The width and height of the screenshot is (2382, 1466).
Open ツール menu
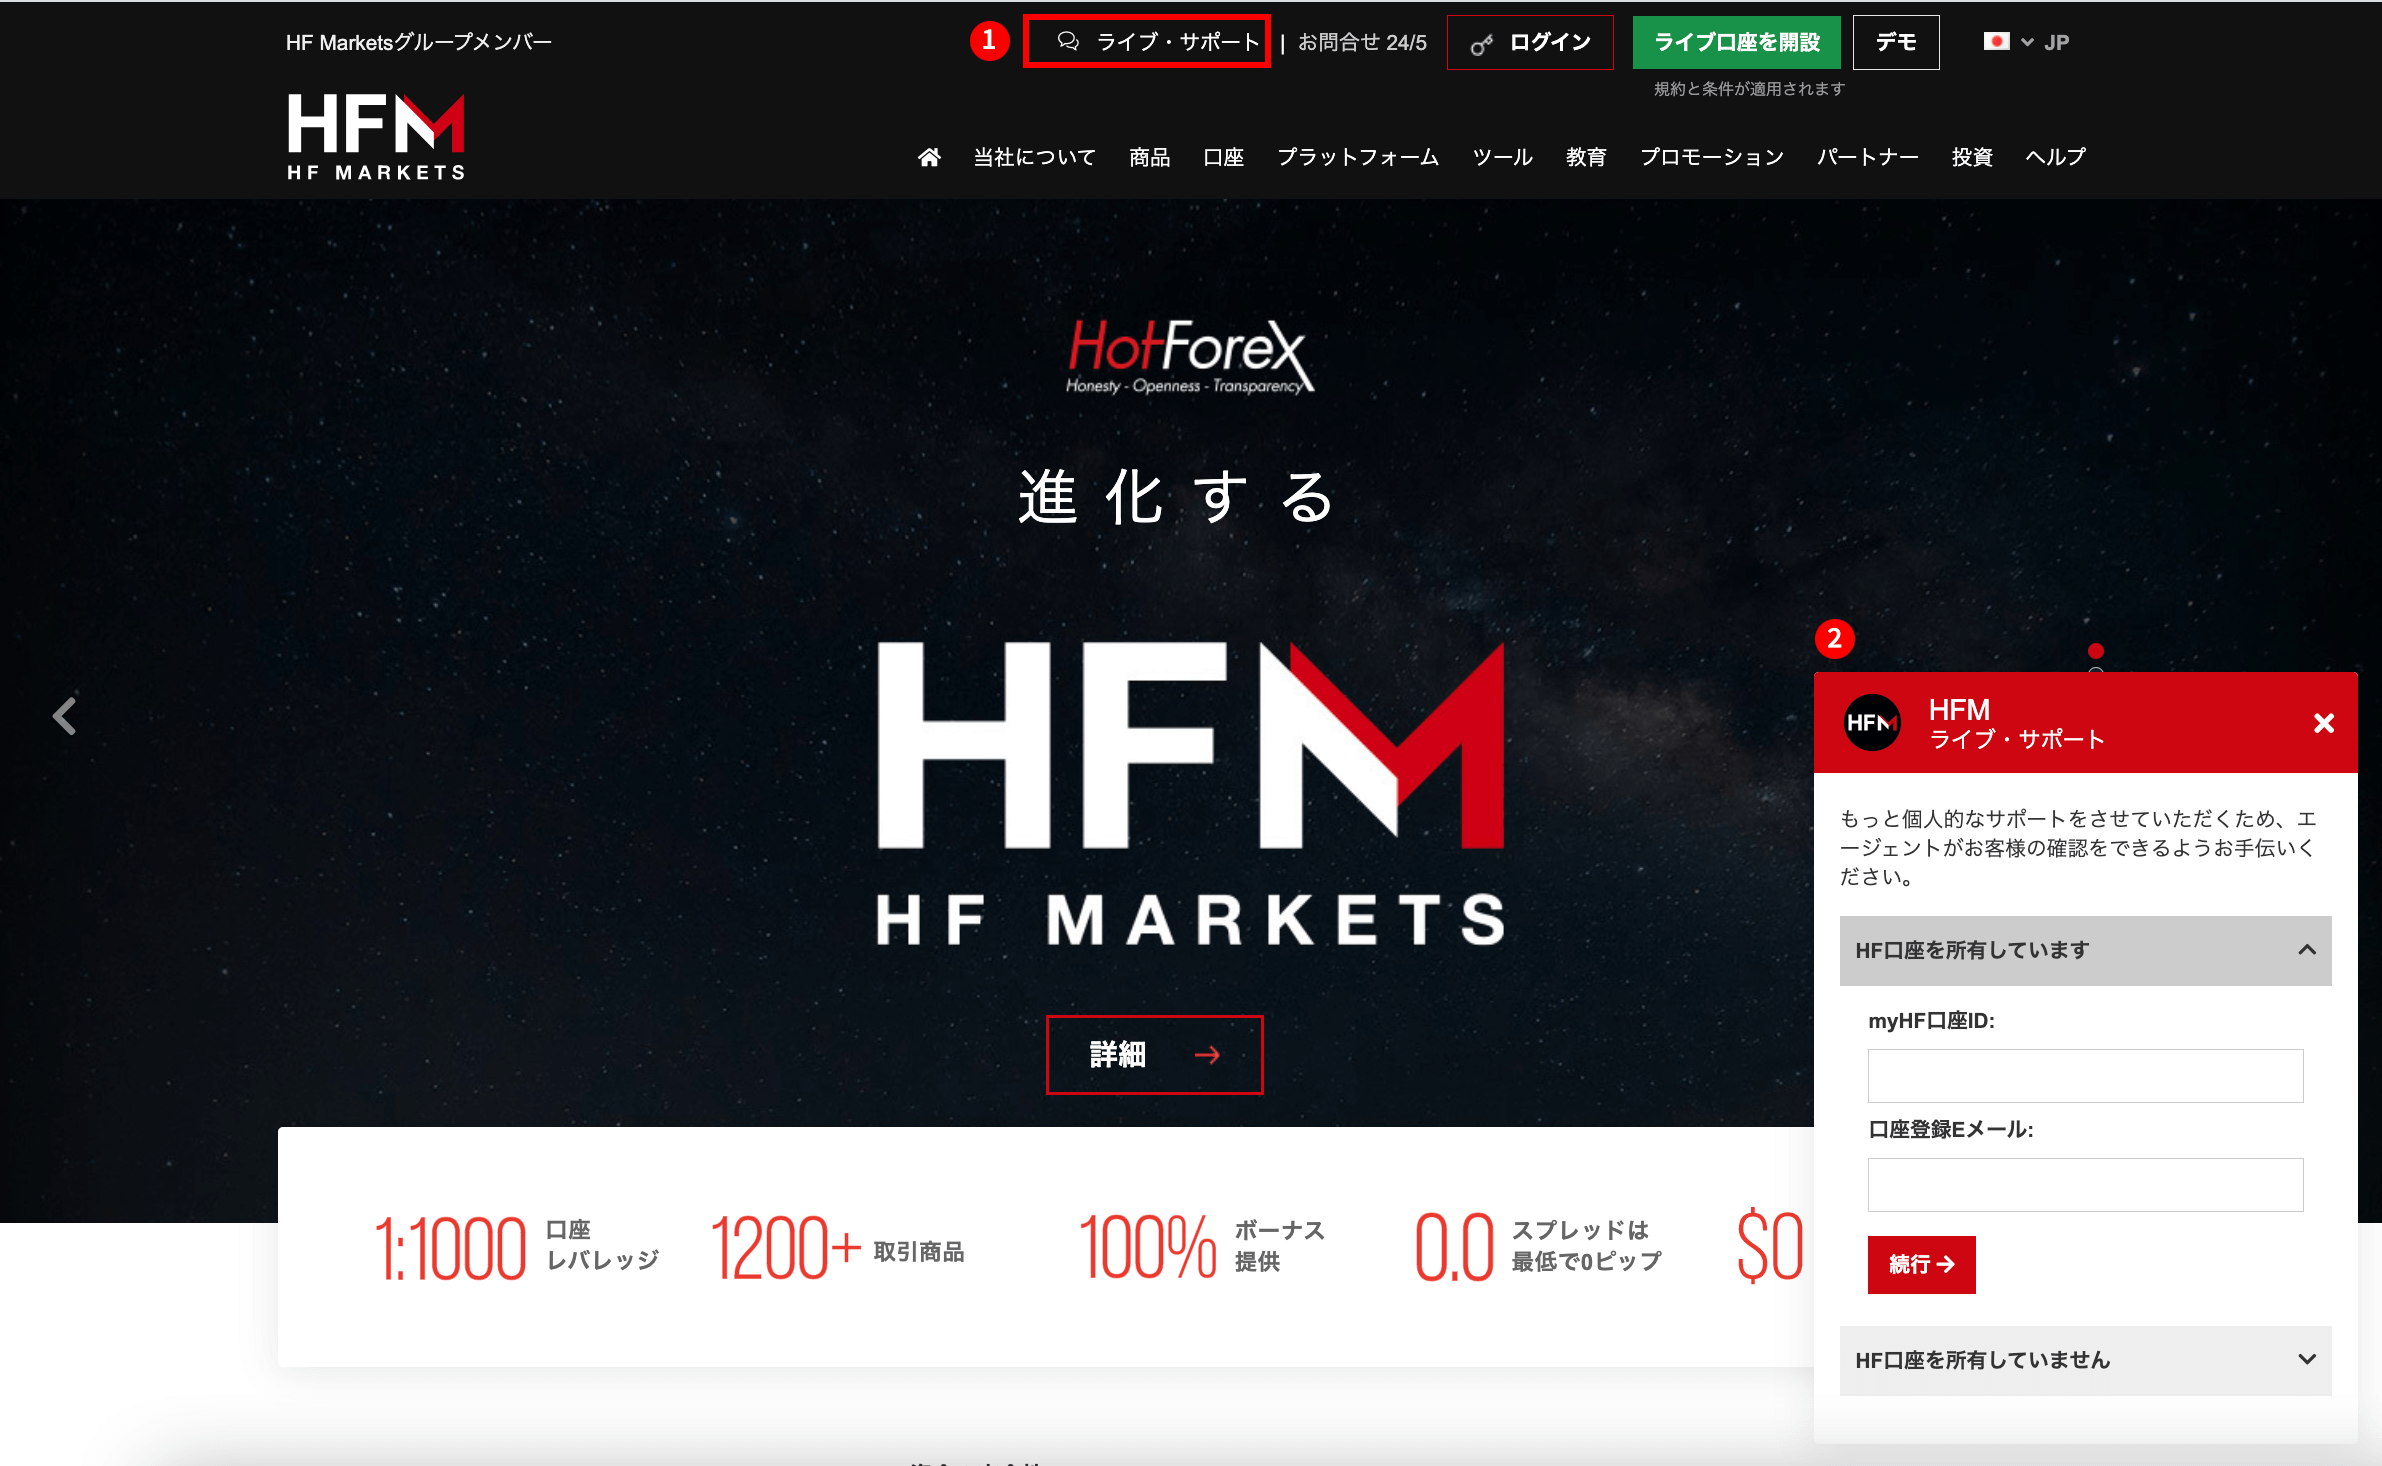pos(1503,157)
